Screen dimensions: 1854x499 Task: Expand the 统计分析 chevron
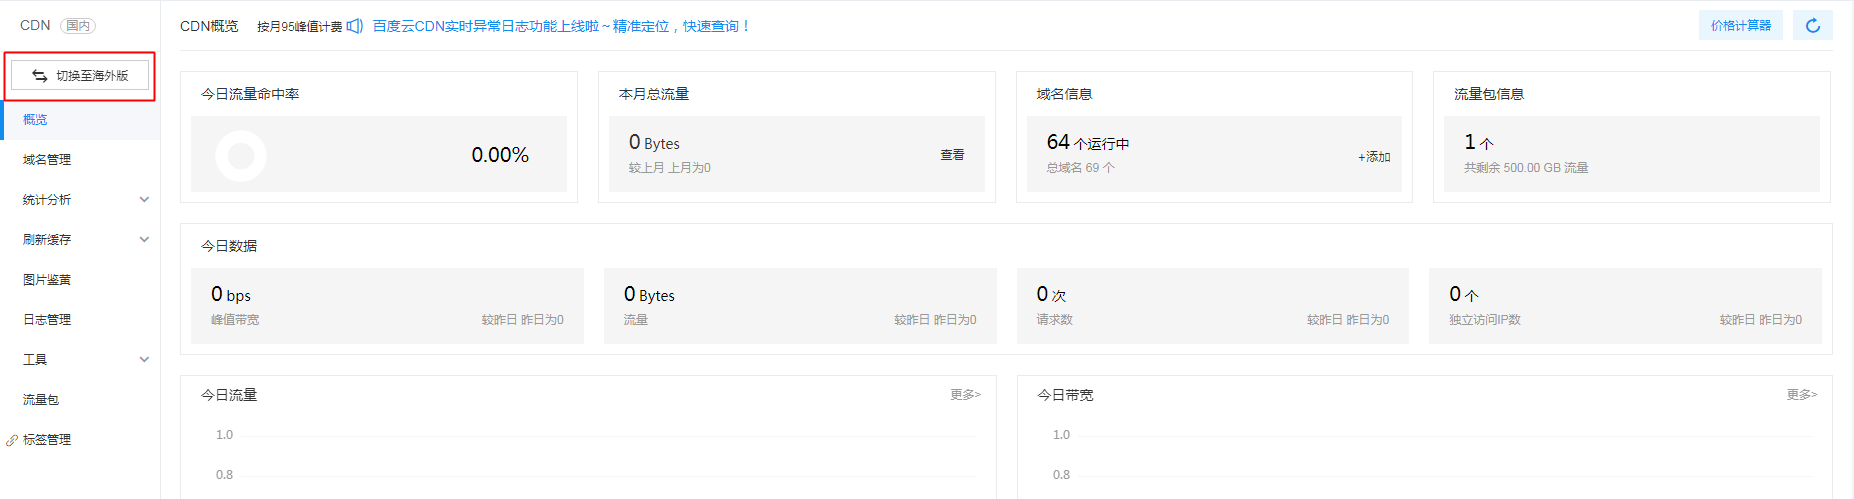(144, 199)
